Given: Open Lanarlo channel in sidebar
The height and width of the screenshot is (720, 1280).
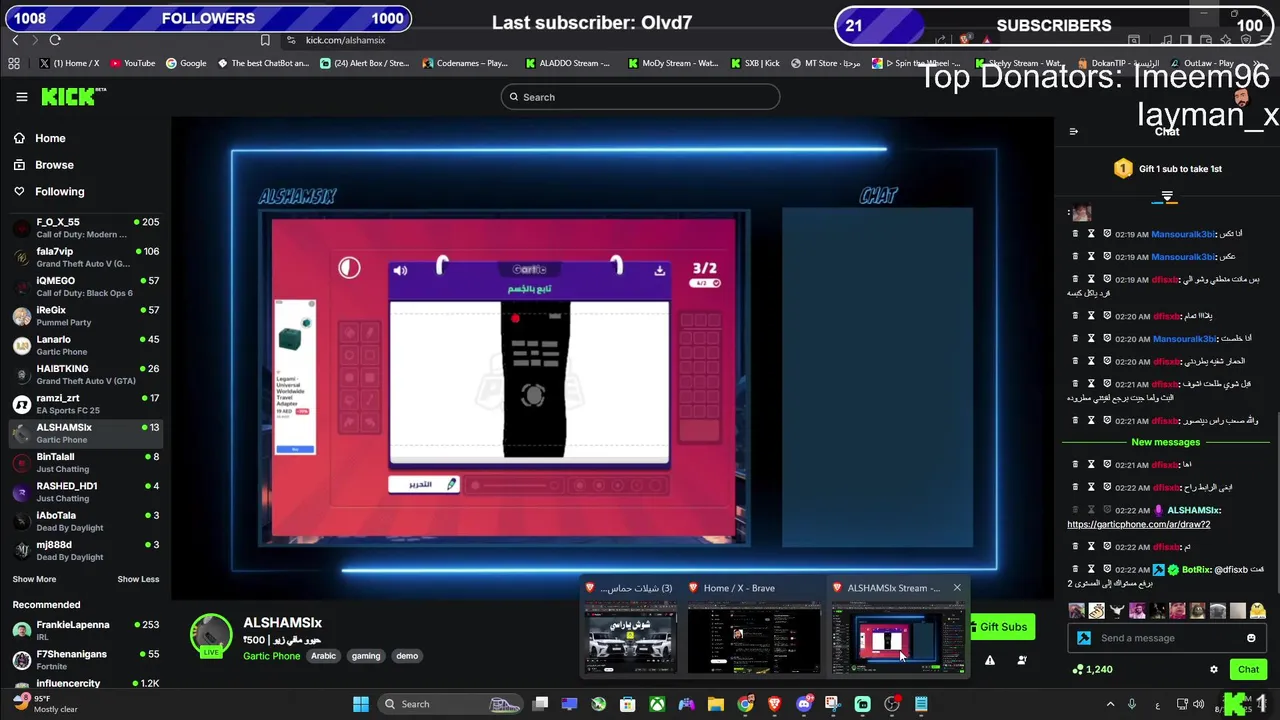Looking at the screenshot, I should click(85, 345).
